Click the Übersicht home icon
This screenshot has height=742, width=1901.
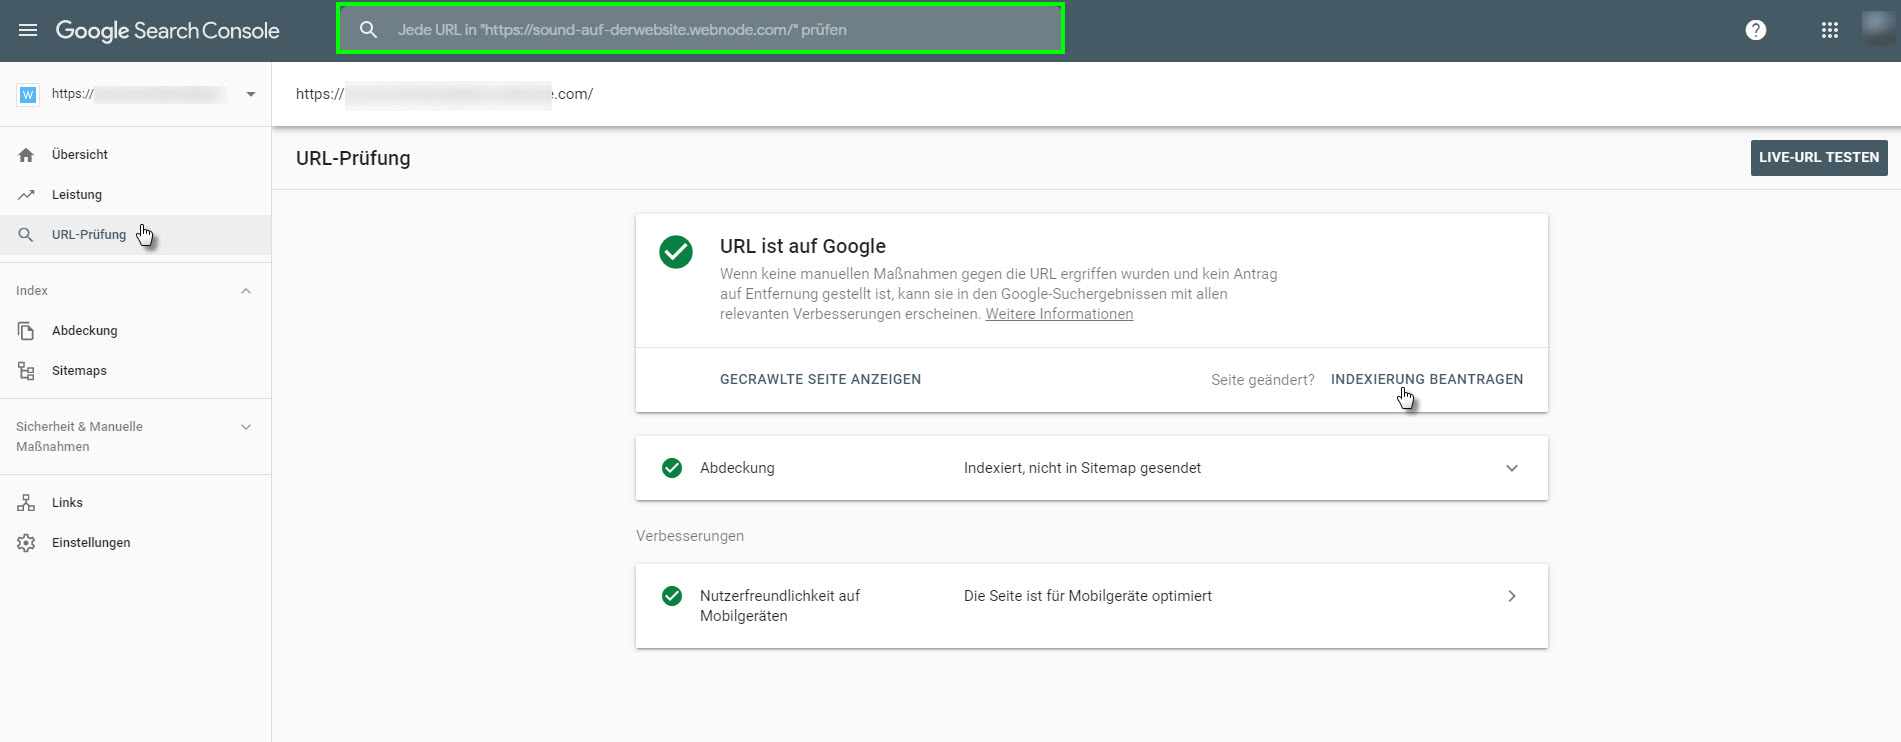pyautogui.click(x=26, y=155)
